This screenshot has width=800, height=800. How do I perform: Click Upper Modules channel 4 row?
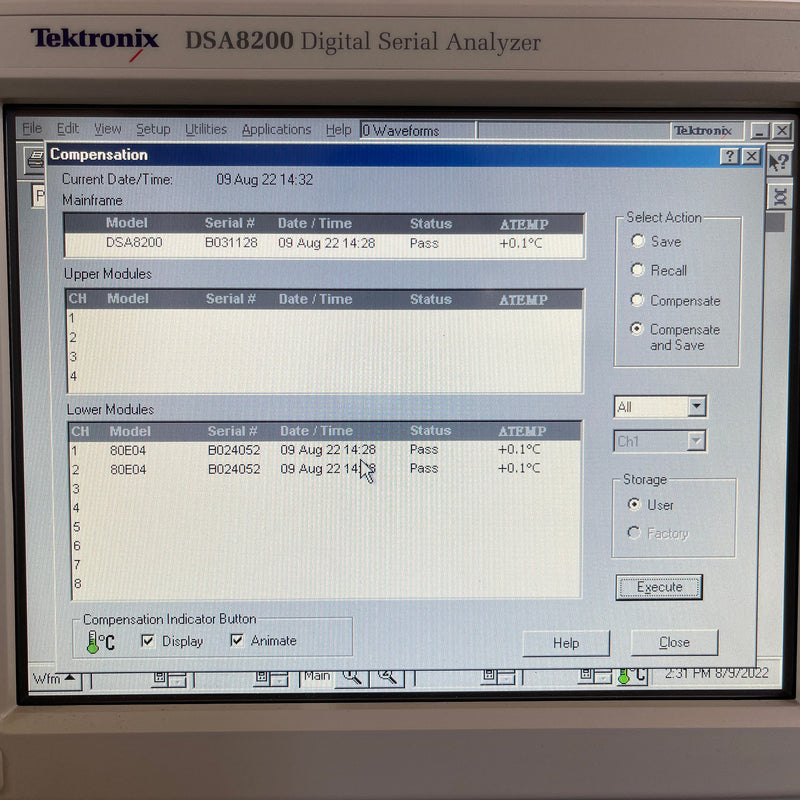coord(324,376)
